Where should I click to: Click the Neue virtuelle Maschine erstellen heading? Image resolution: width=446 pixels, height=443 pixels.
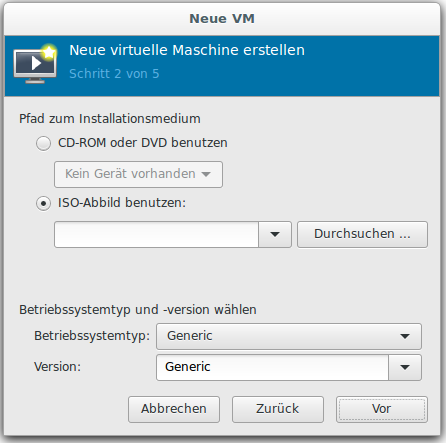[187, 50]
